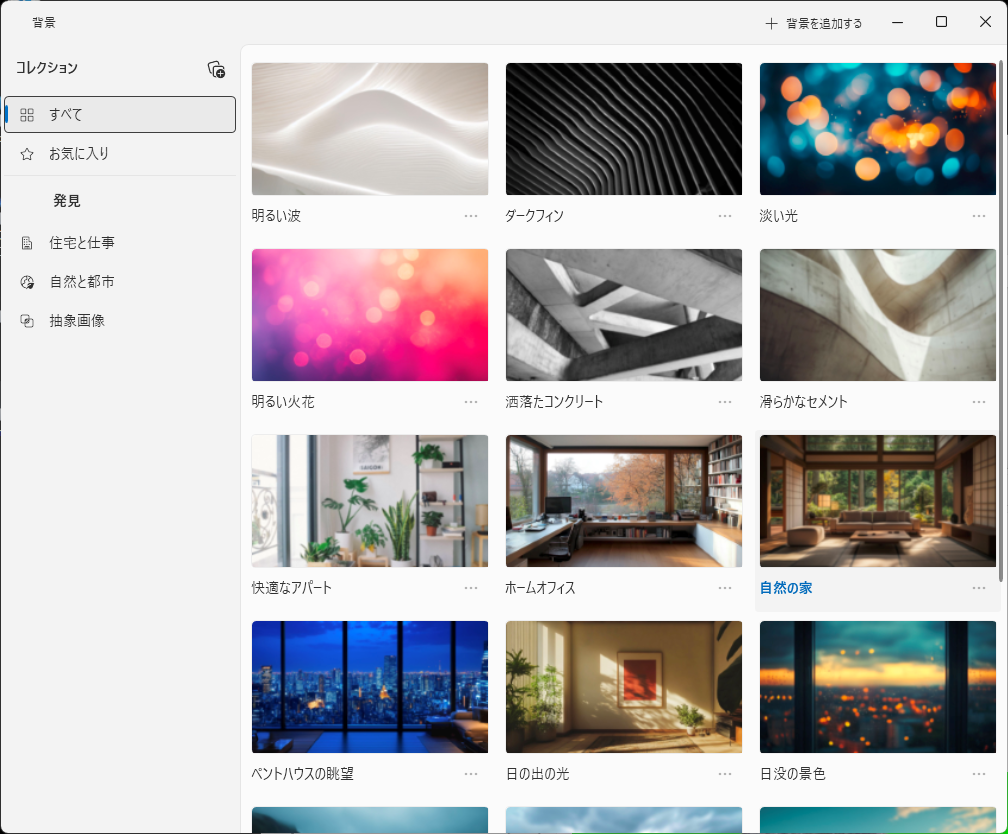Viewport: 1008px width, 834px height.
Task: Click the highlighted 自然の家 caption
Action: pos(786,588)
